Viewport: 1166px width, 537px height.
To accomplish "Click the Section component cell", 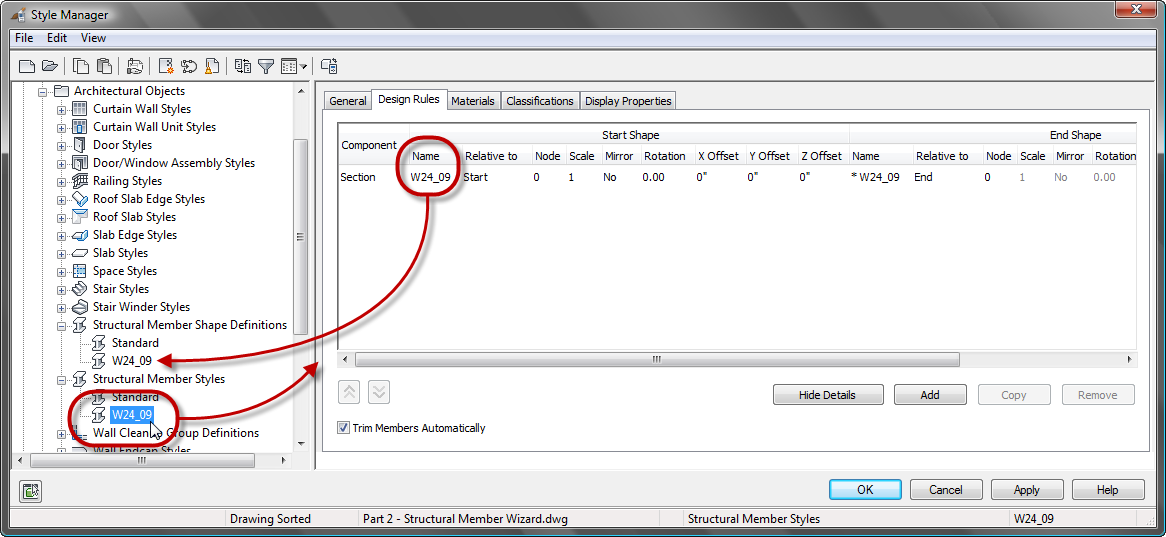I will pyautogui.click(x=358, y=177).
